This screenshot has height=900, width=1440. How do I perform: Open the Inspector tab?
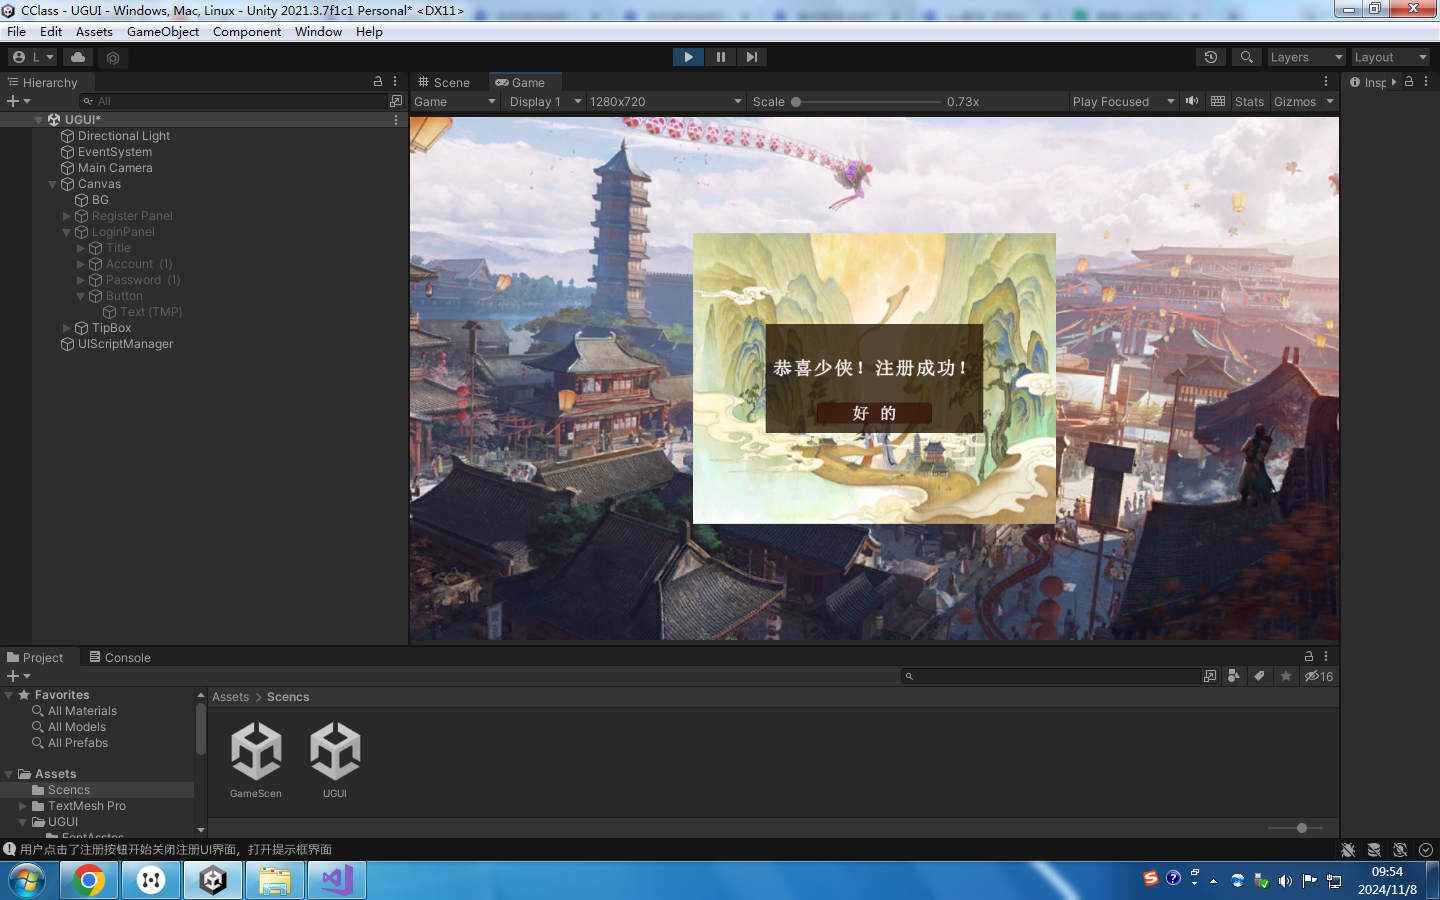tap(1369, 82)
